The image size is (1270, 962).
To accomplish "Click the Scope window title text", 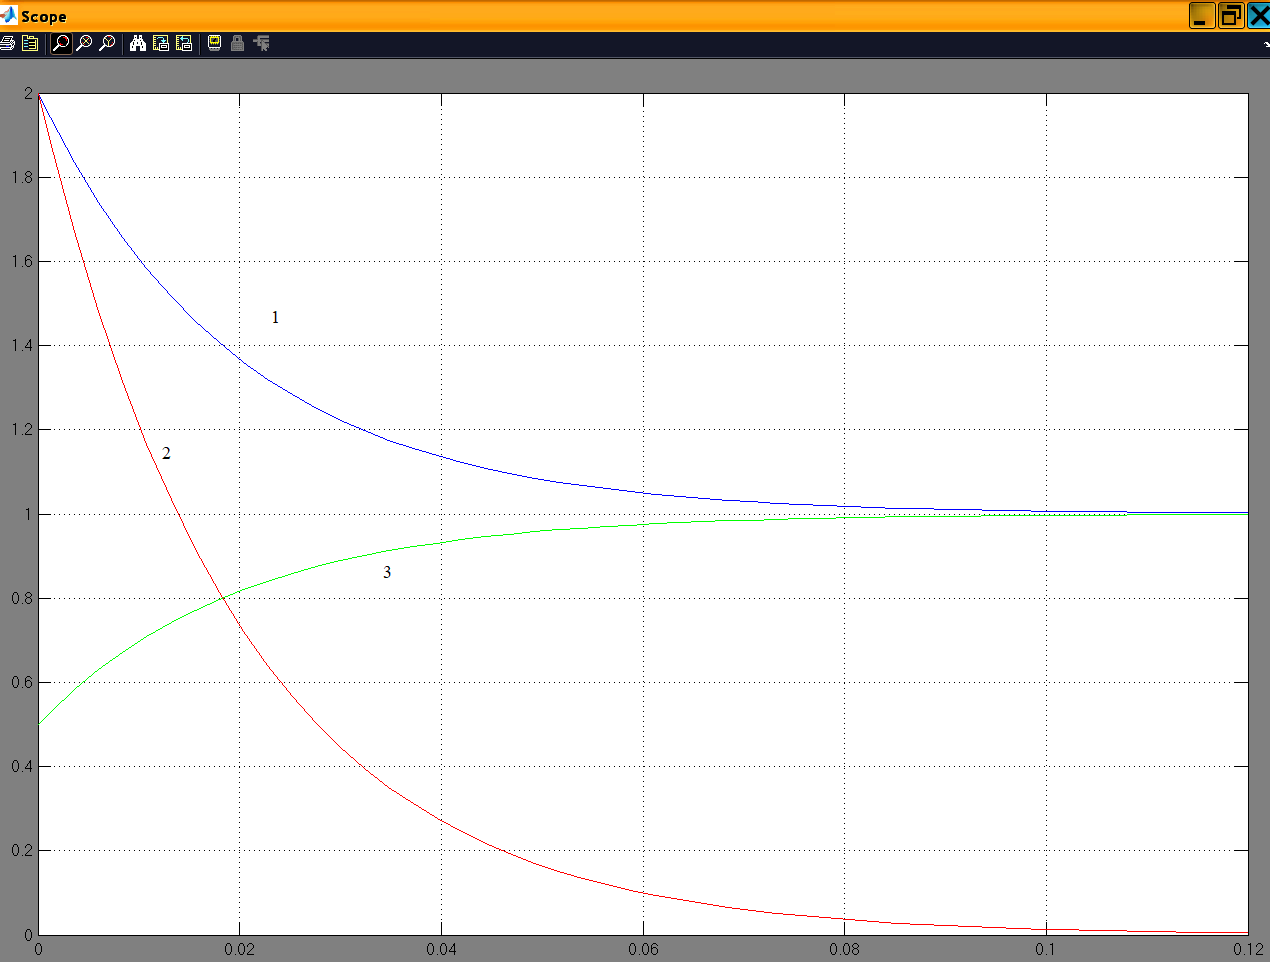I will (x=44, y=16).
